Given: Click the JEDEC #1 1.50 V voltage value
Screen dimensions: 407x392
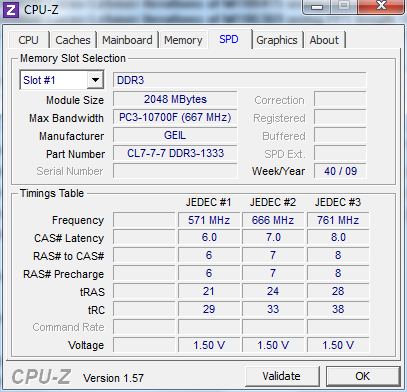Looking at the screenshot, I should click(x=209, y=345).
